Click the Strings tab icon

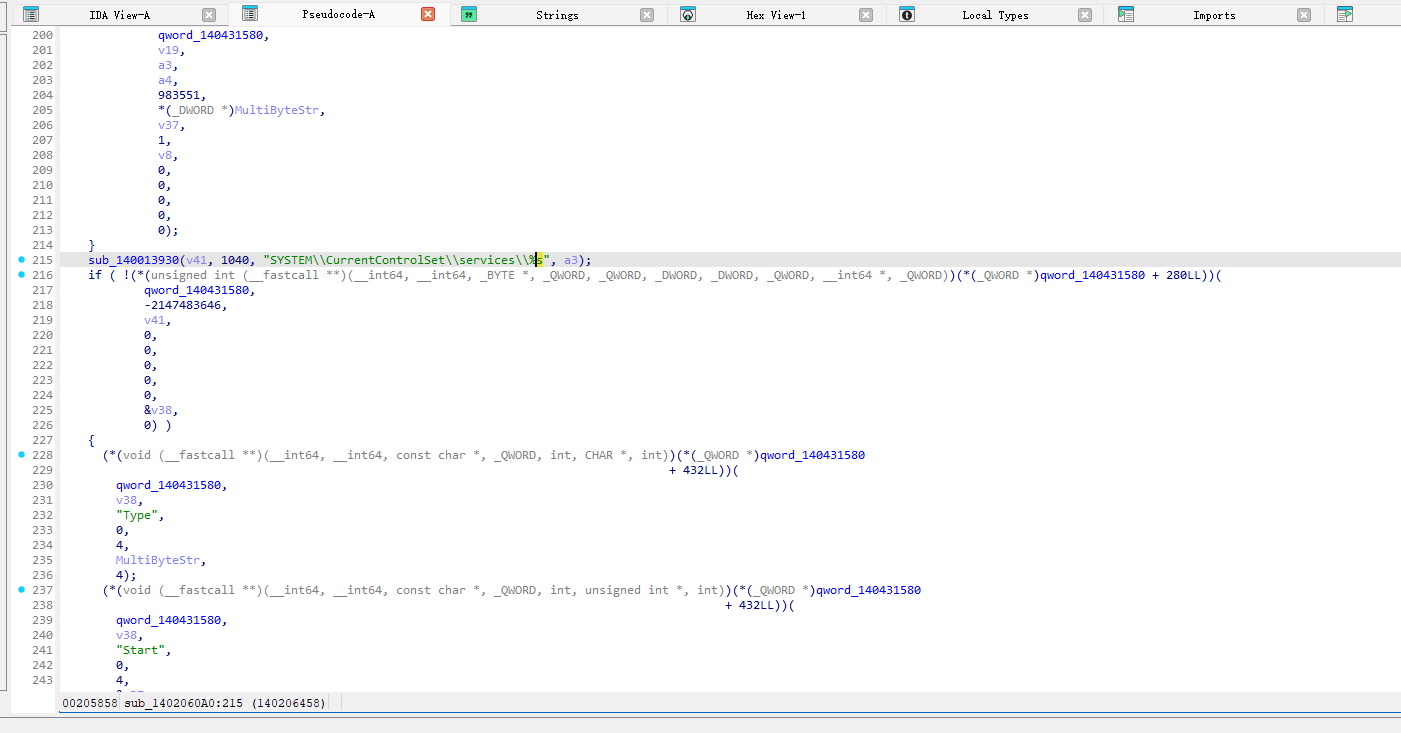coord(469,15)
